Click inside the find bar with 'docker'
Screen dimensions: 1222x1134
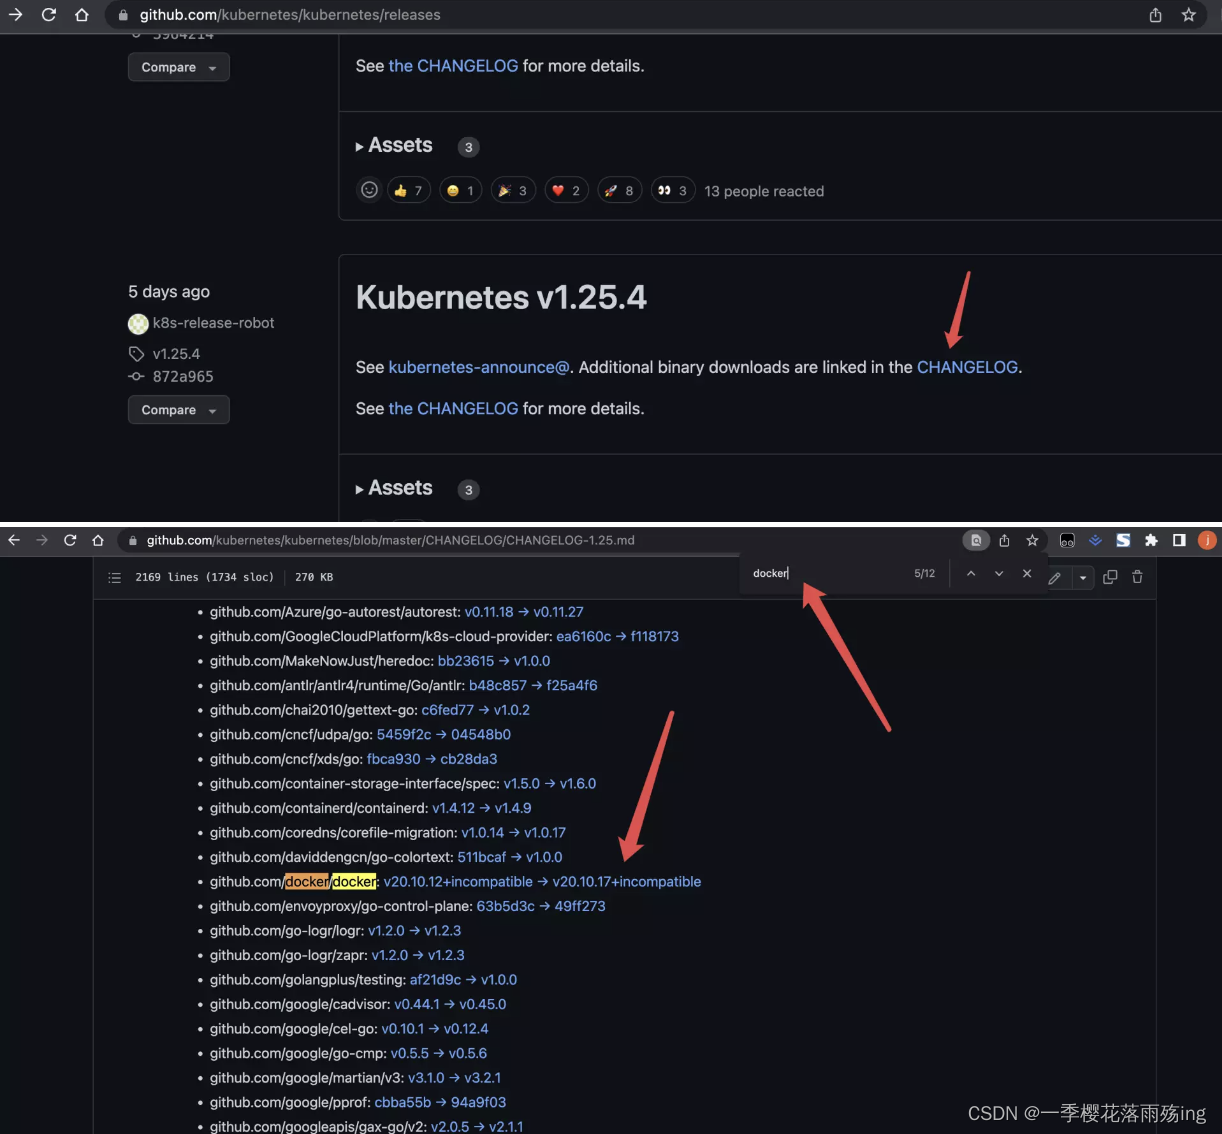[x=828, y=573]
